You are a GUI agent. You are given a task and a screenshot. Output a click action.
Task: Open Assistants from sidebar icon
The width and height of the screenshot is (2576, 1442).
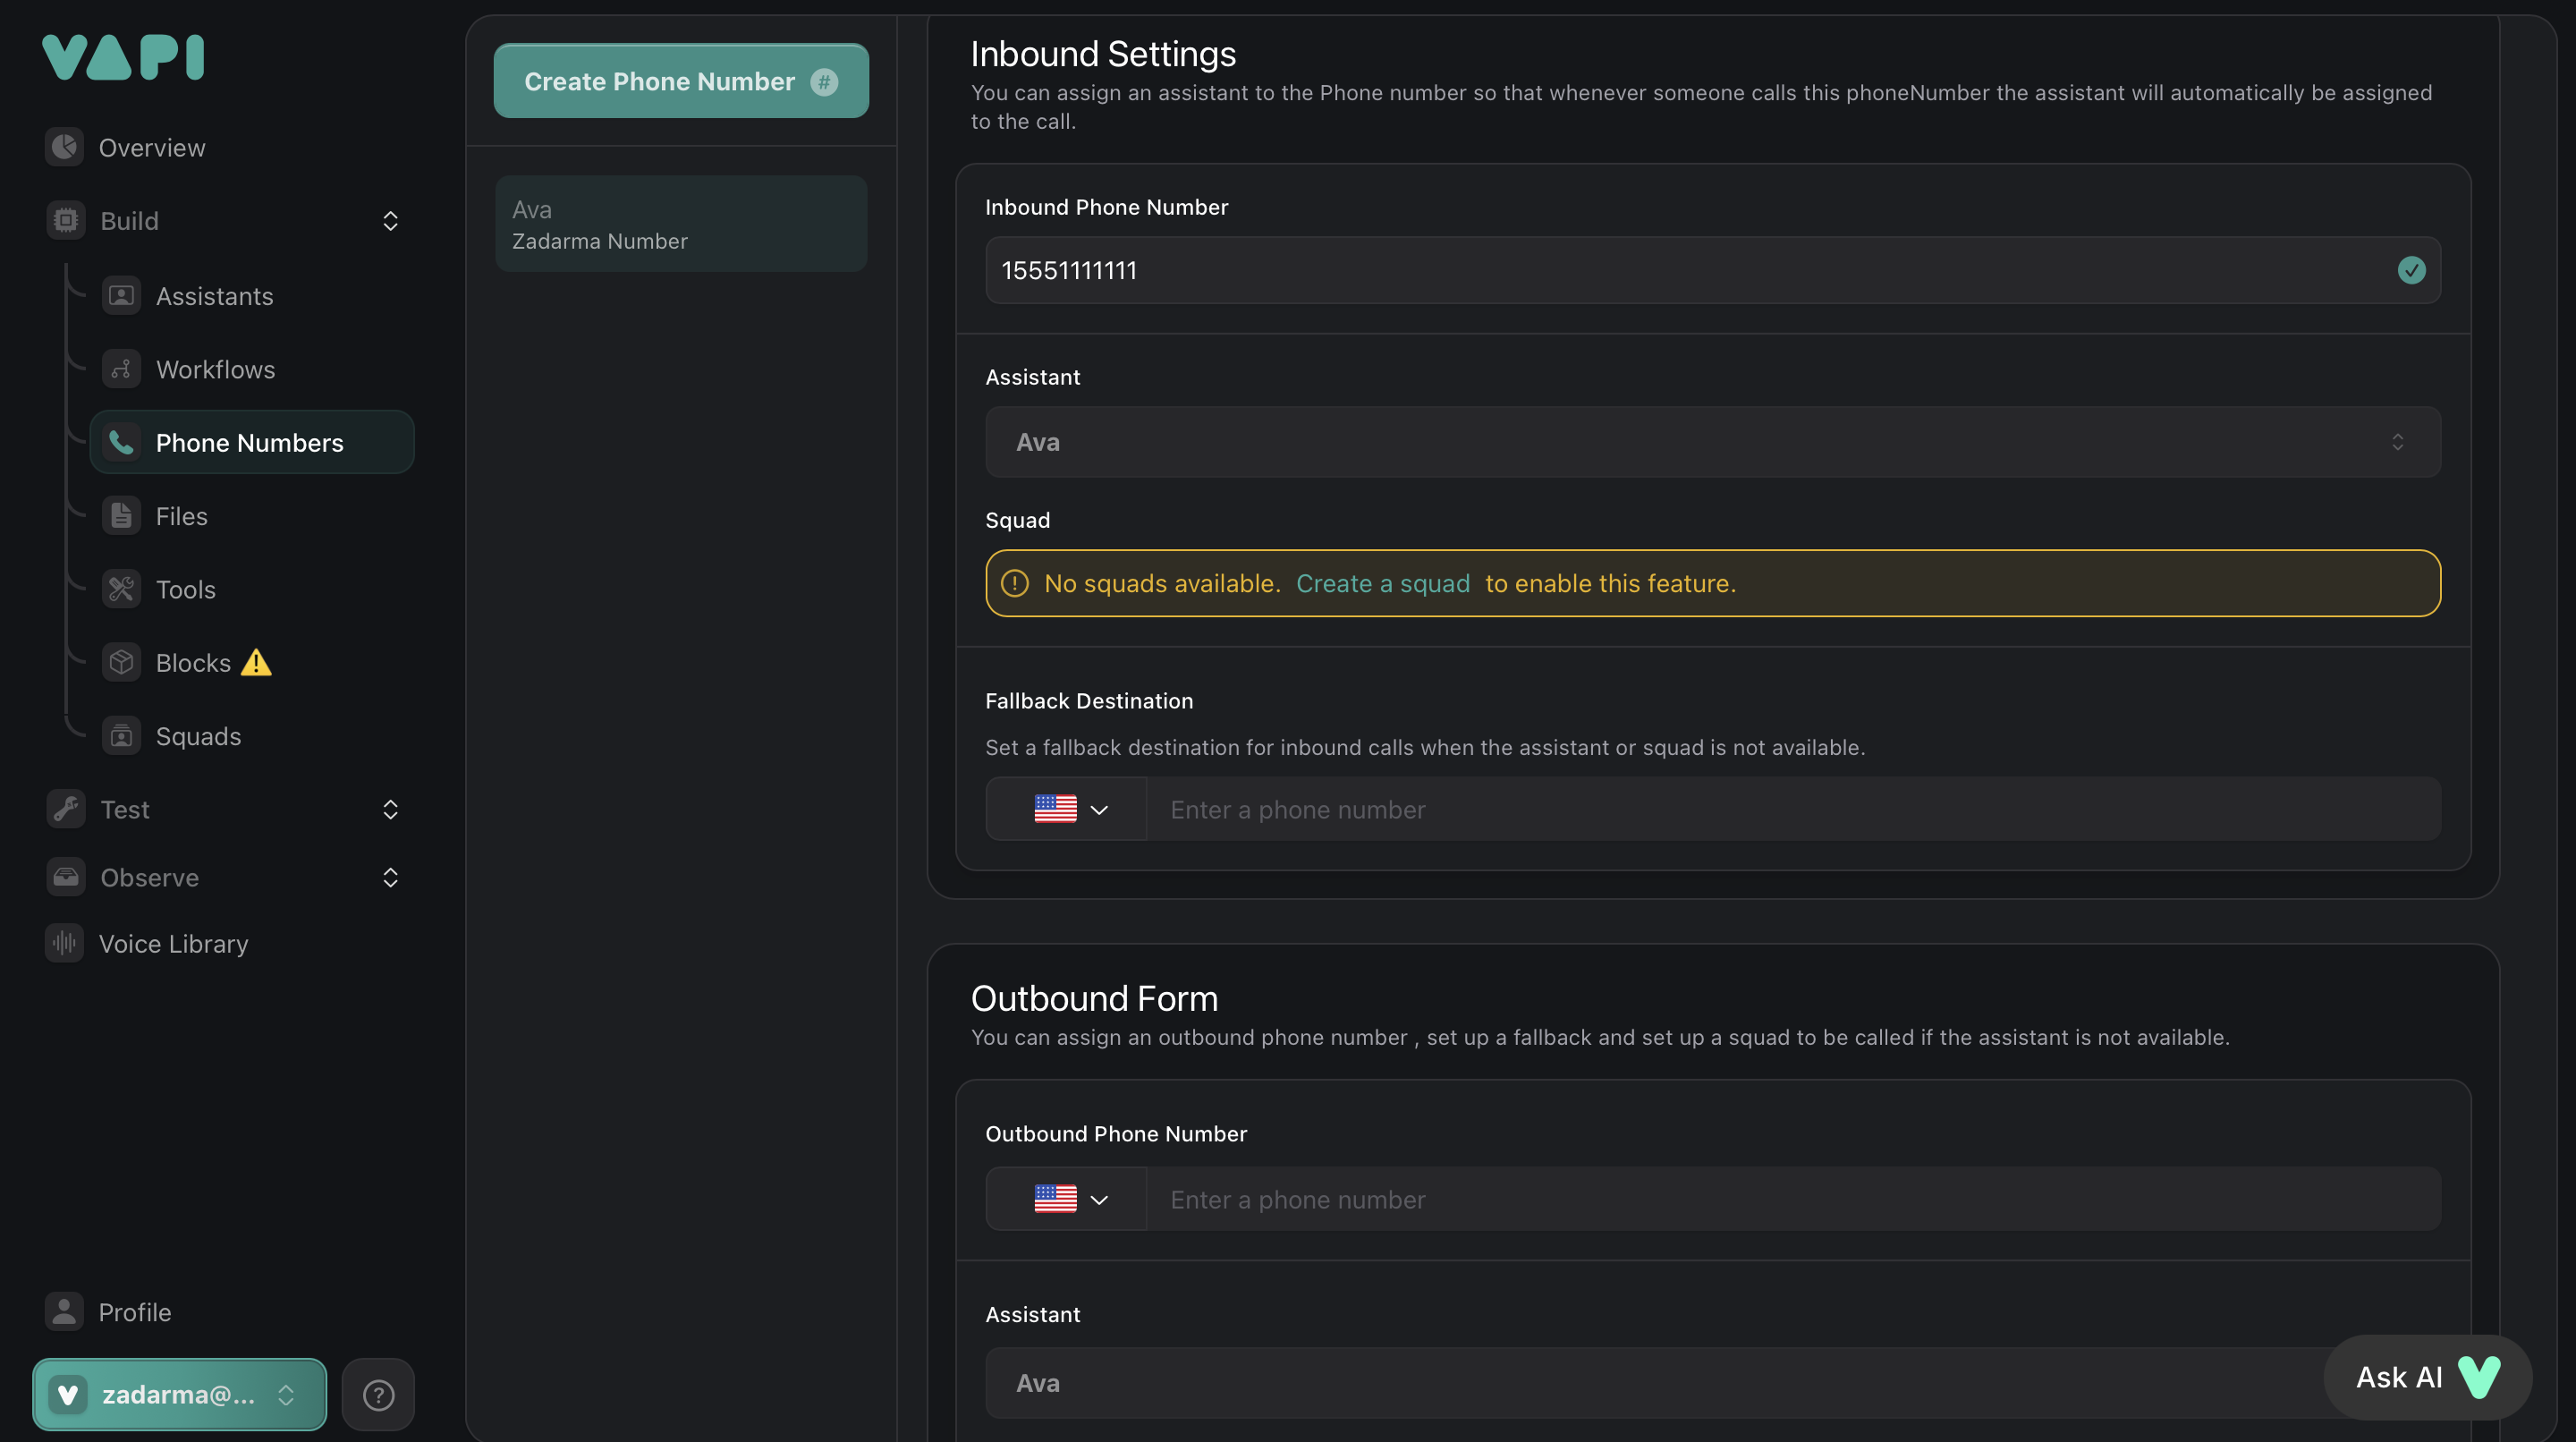tap(121, 296)
